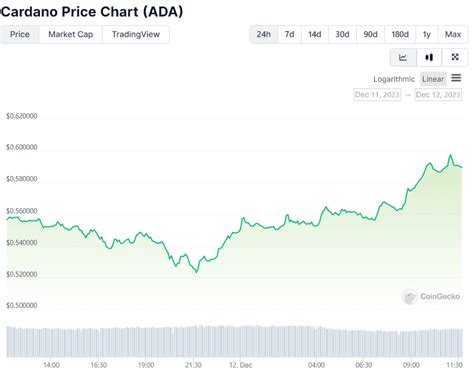Open the Dec 11, 2023 start date picker
This screenshot has height=373, width=474.
click(x=377, y=95)
